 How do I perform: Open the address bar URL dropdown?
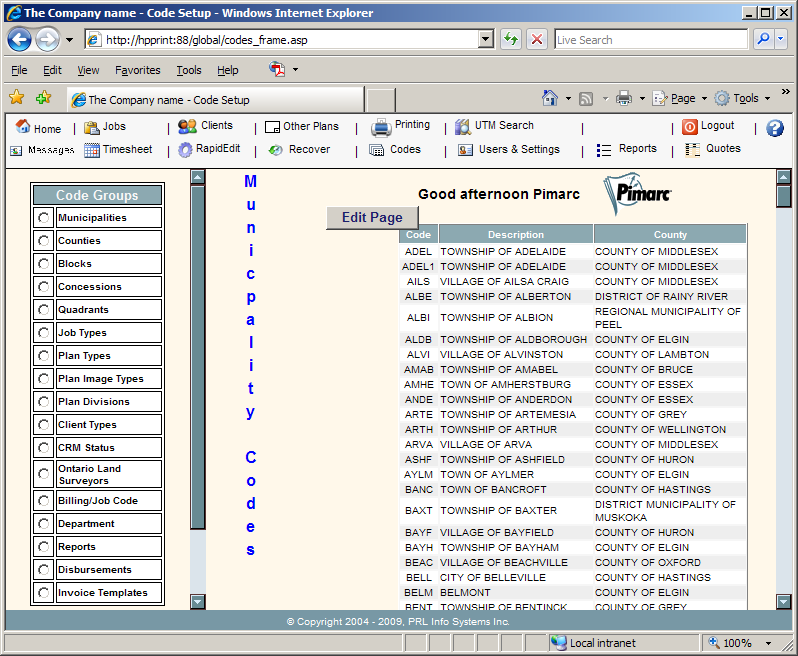click(x=486, y=39)
